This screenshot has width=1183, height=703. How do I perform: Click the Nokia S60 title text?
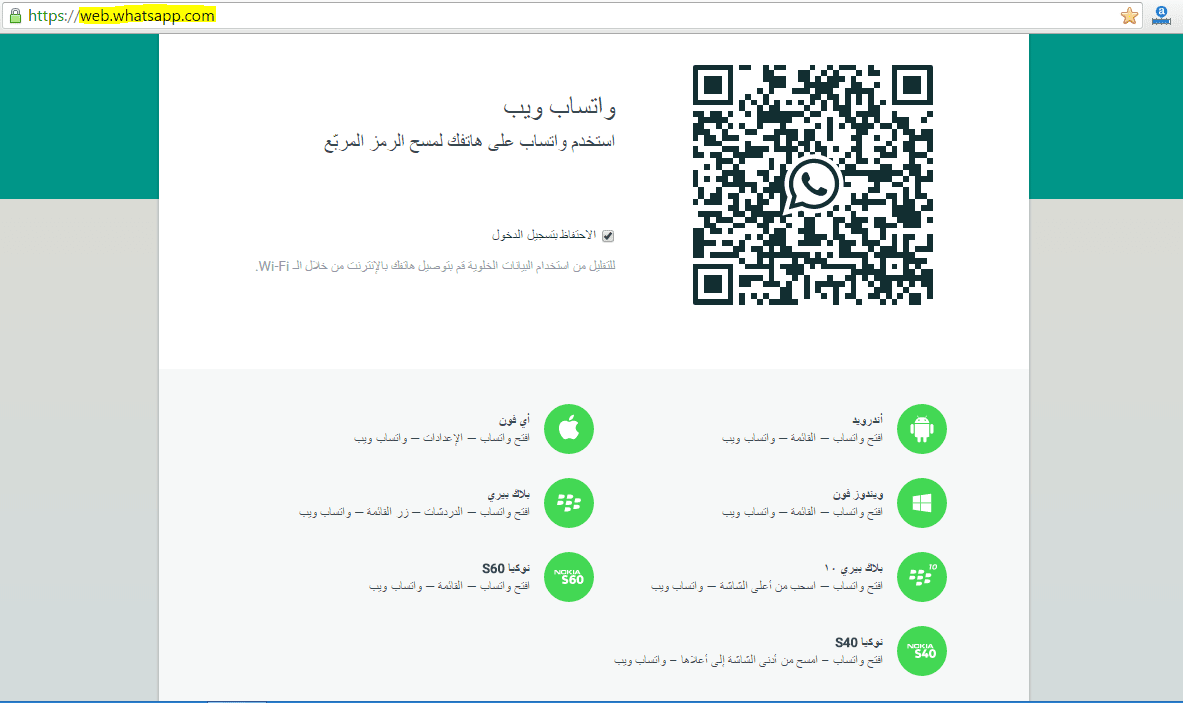coord(506,568)
